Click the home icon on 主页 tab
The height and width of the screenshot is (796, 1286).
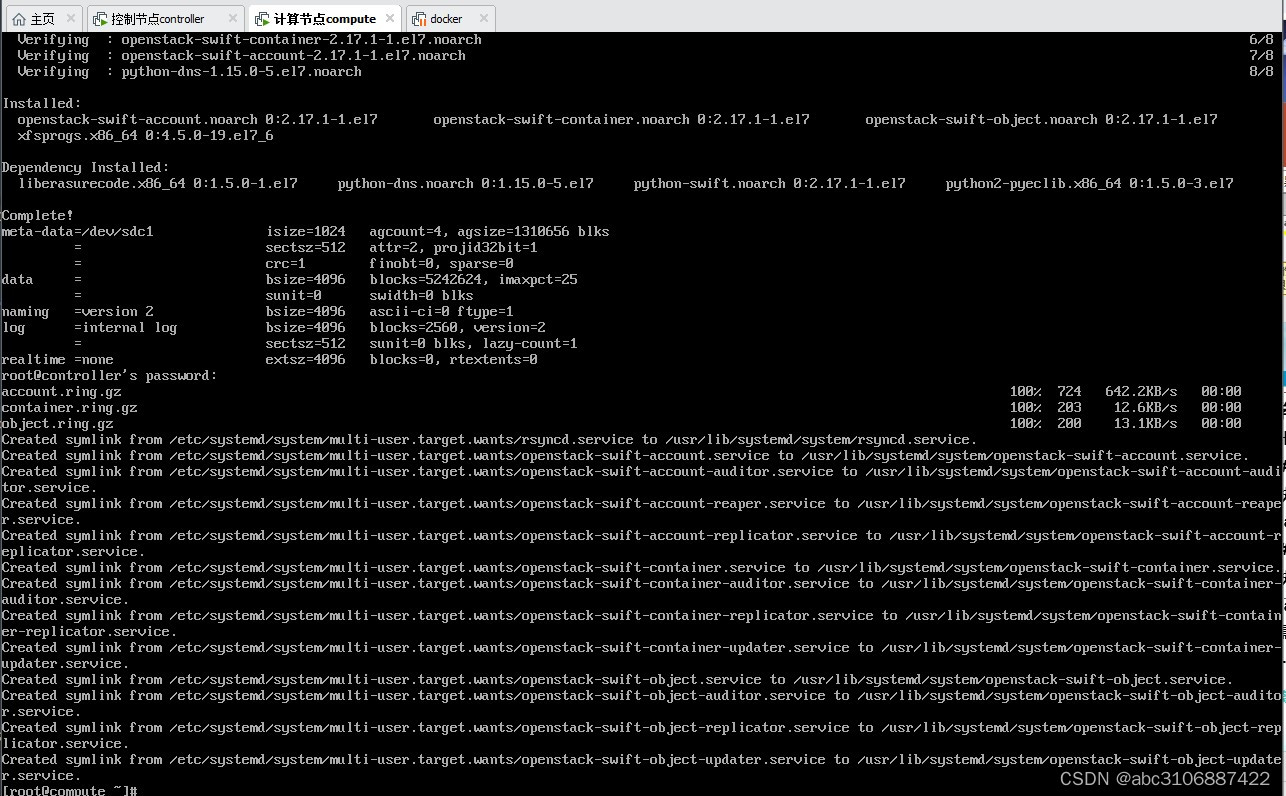pyautogui.click(x=19, y=19)
